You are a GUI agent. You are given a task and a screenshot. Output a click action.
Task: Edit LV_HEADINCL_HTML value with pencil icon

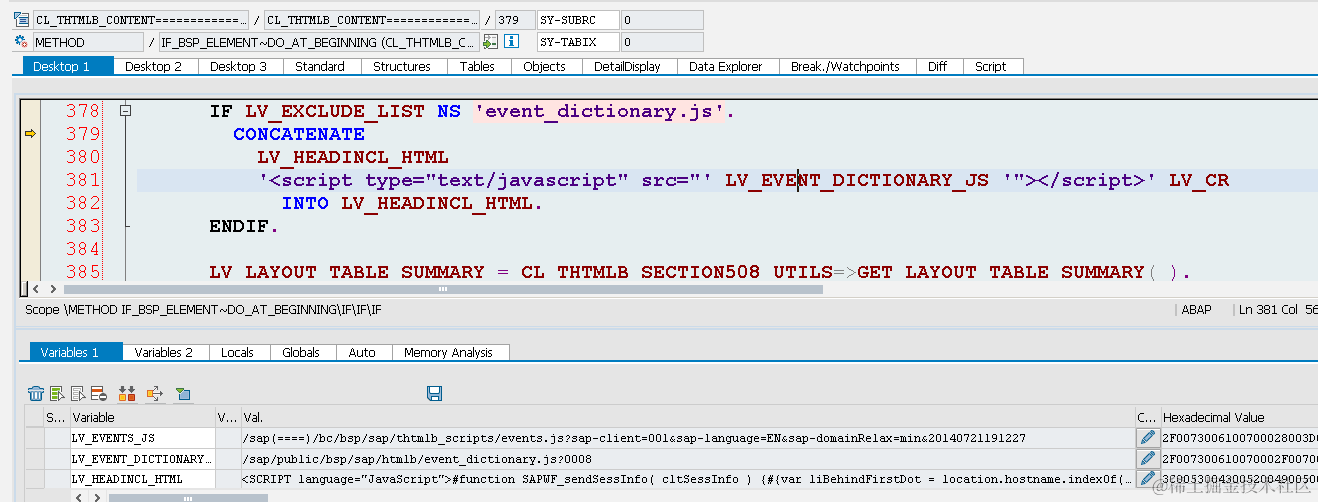(1147, 480)
